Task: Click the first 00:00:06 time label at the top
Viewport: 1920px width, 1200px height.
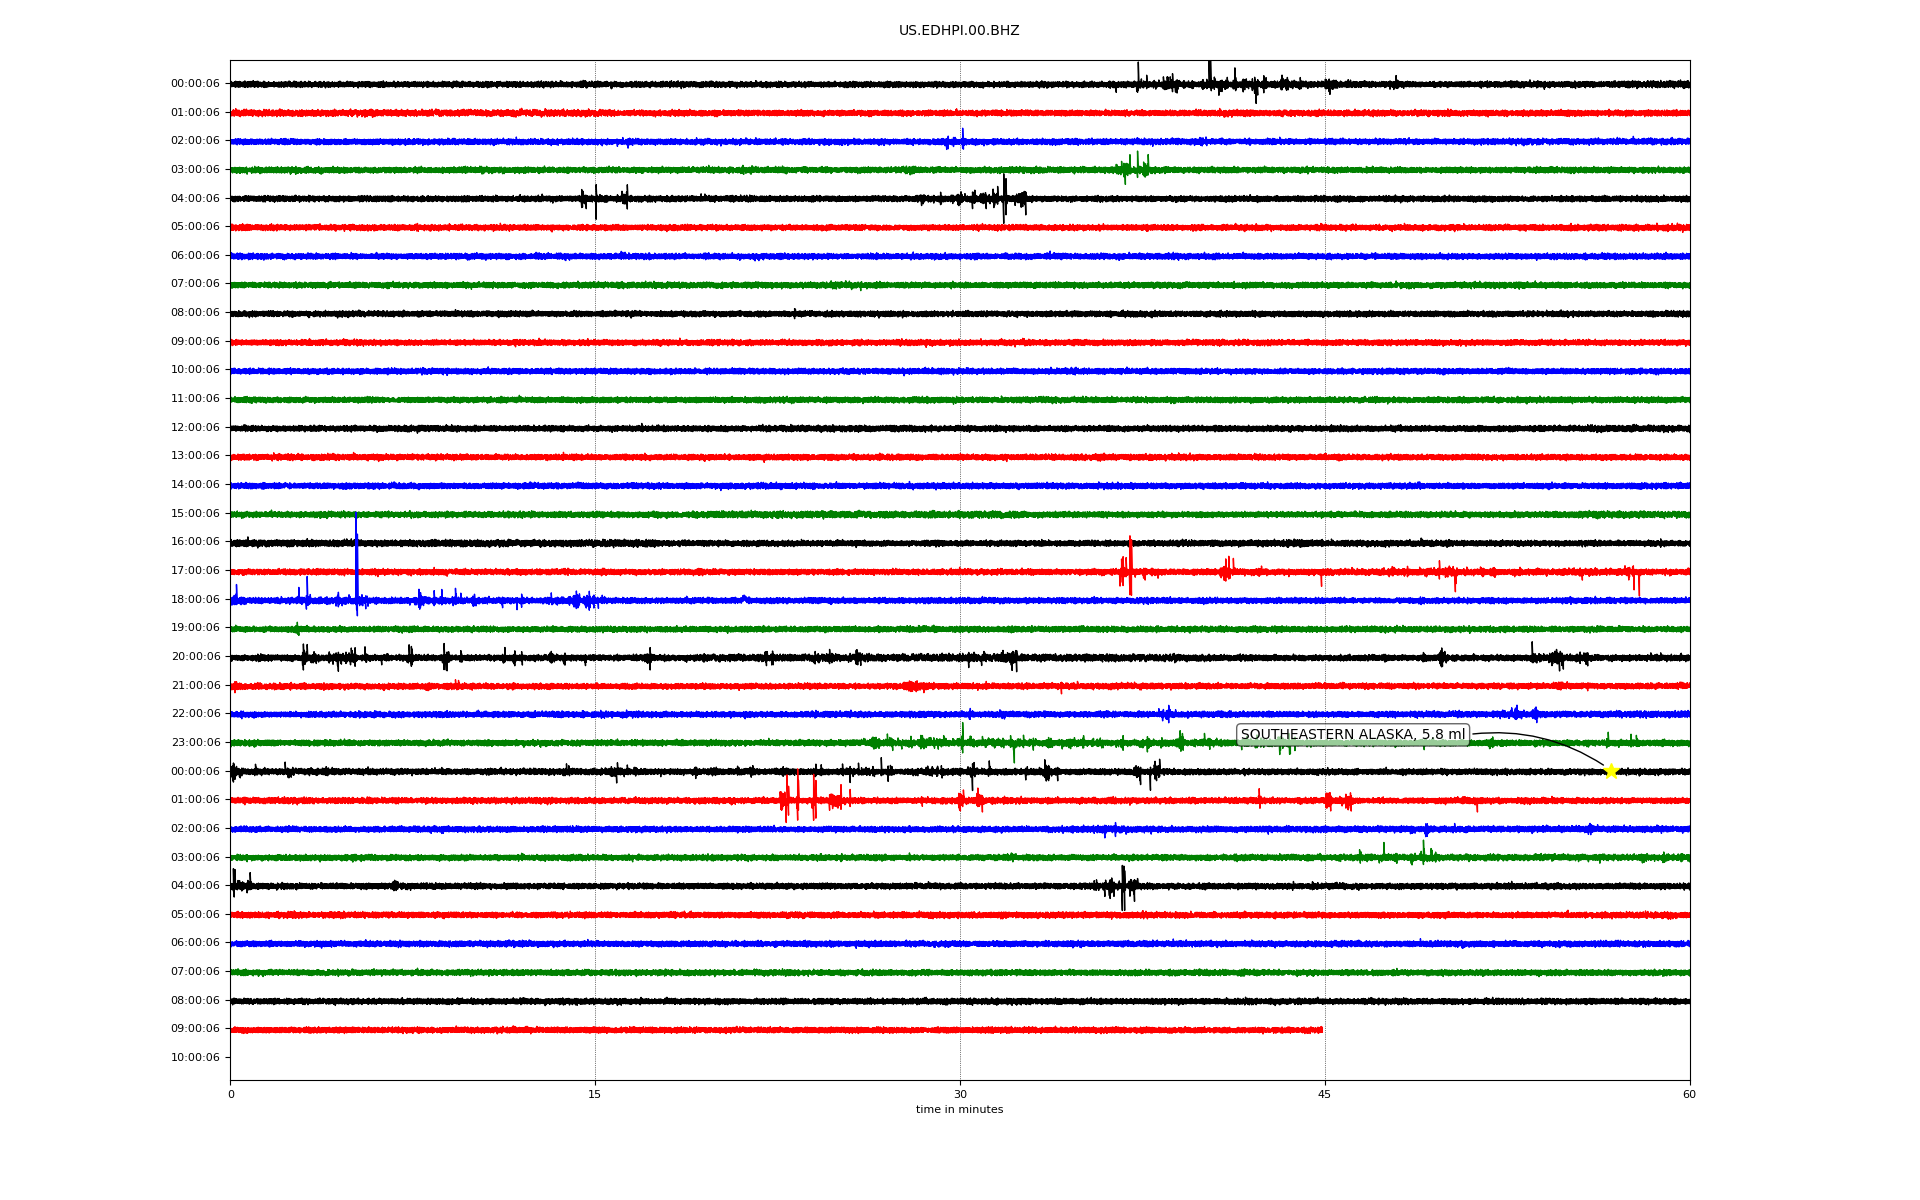Action: click(x=195, y=84)
